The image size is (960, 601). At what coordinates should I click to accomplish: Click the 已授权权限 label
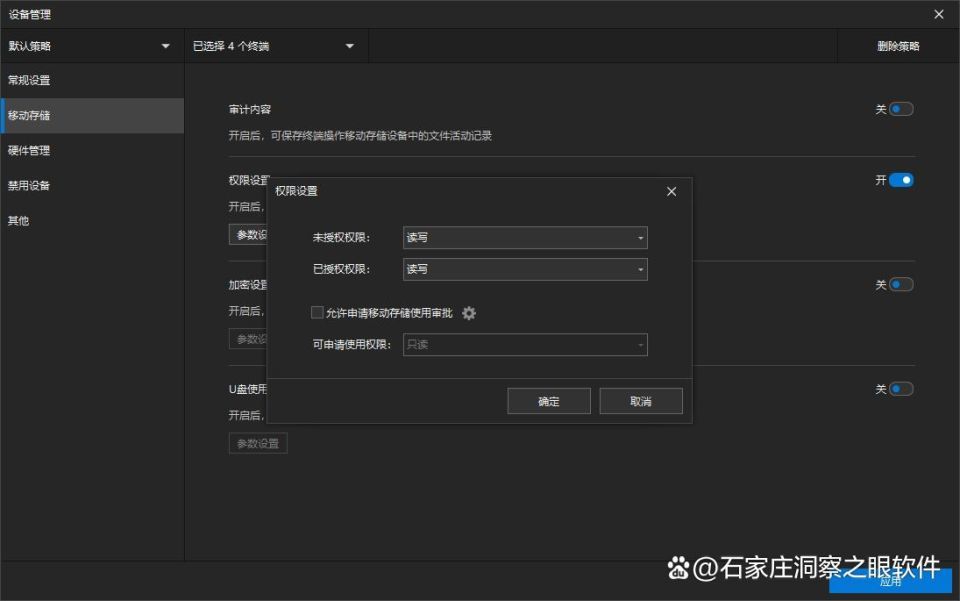pyautogui.click(x=341, y=269)
